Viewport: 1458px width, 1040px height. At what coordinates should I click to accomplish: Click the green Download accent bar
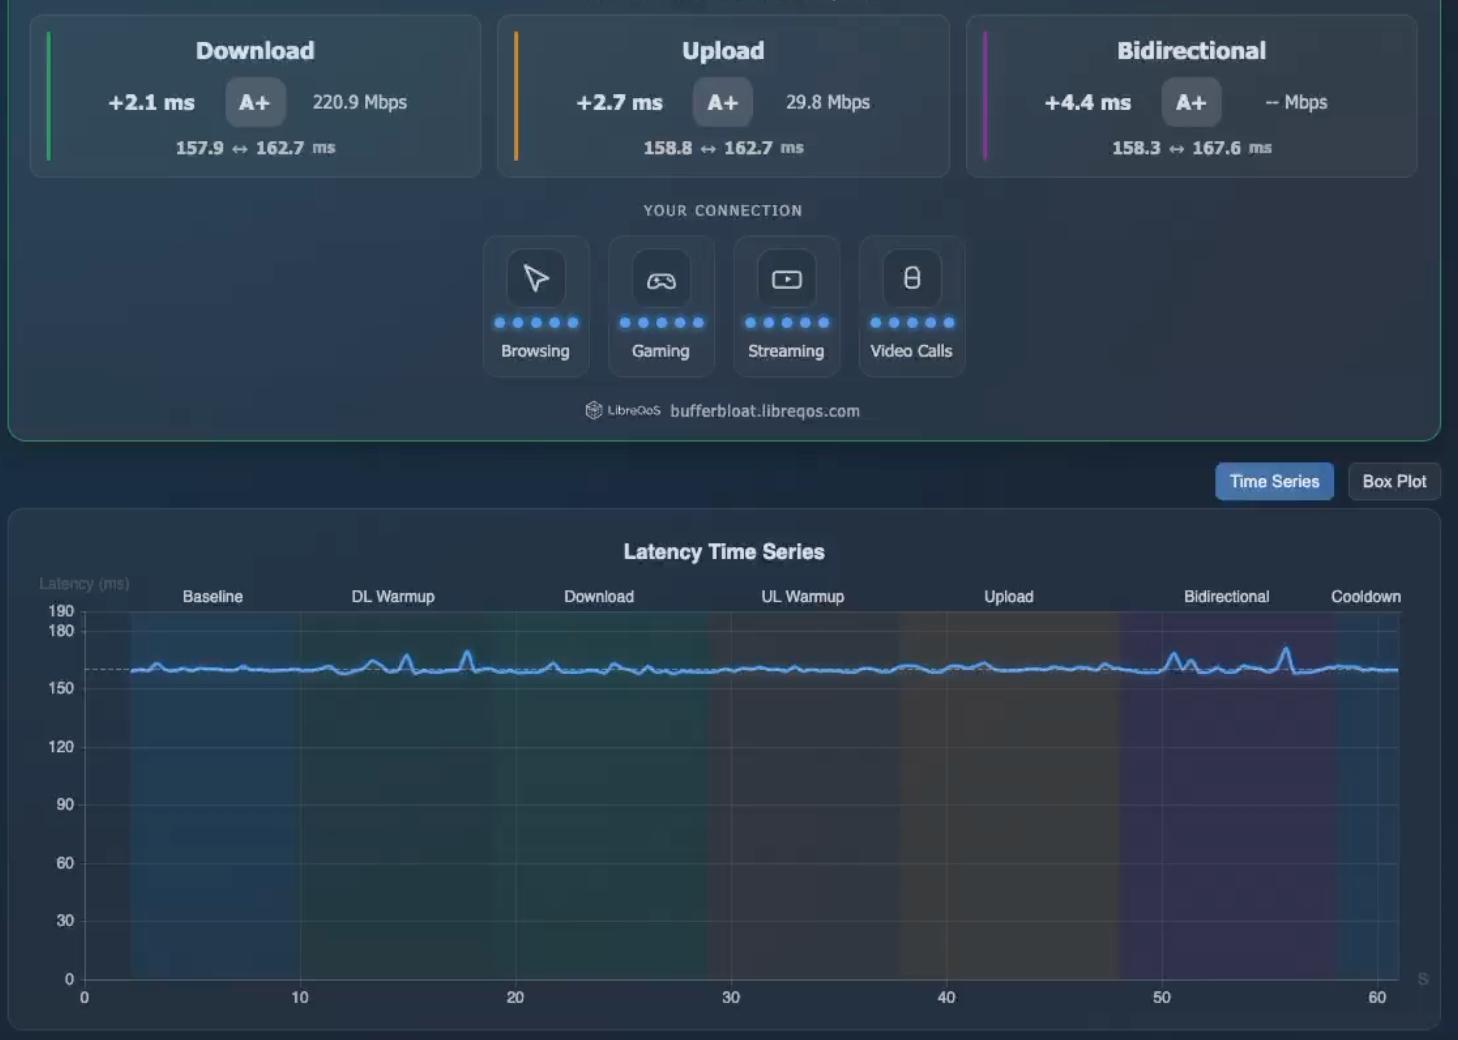(x=48, y=96)
